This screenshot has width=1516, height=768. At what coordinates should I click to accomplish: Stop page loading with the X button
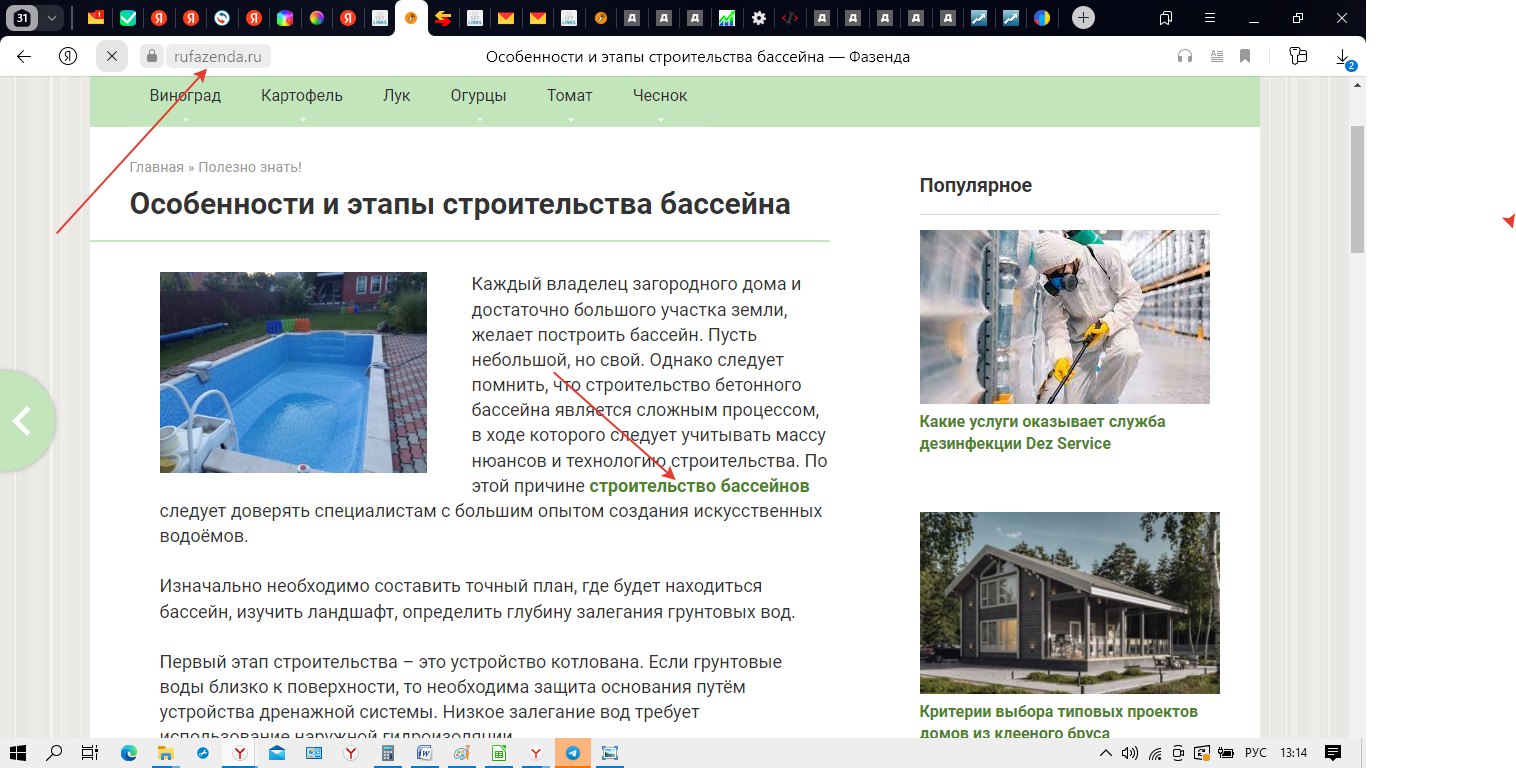click(x=112, y=57)
